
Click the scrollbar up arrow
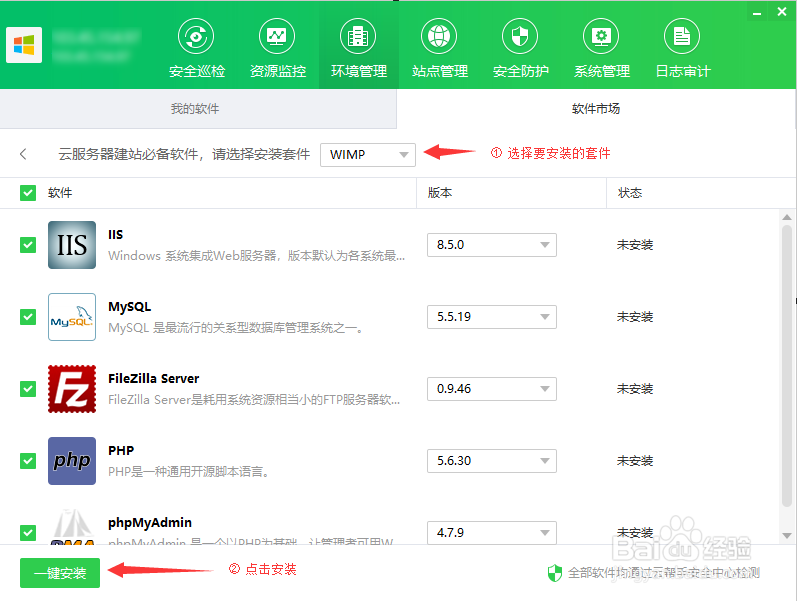click(787, 217)
